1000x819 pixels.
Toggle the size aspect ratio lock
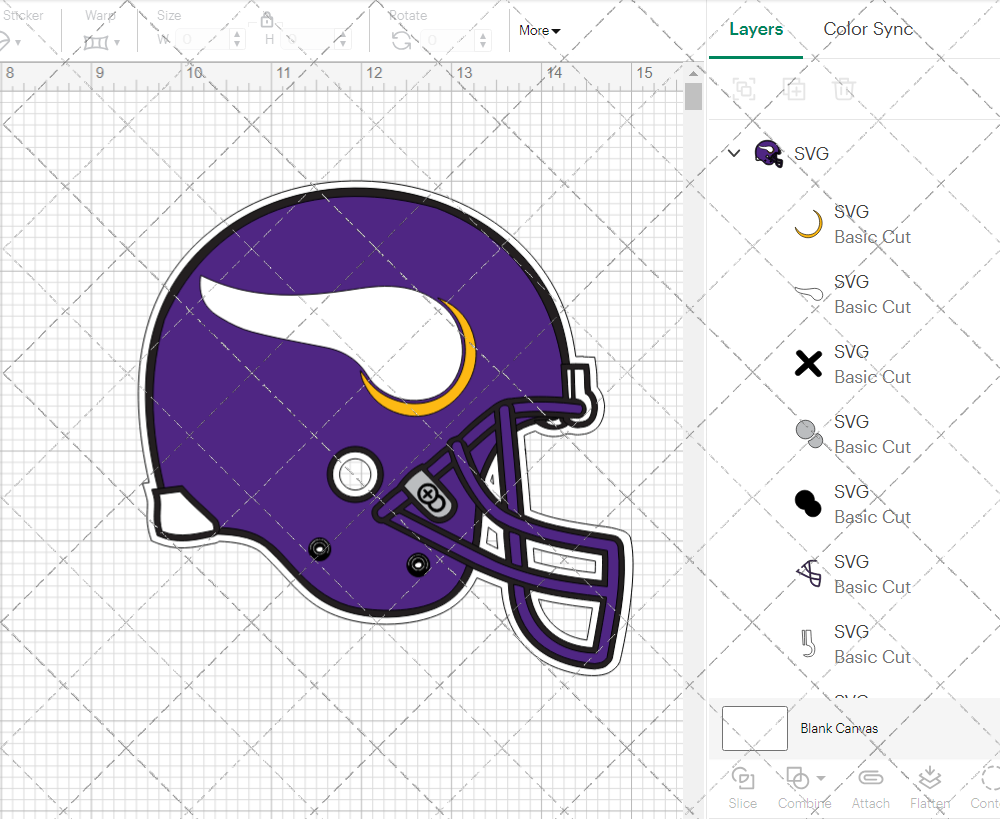pos(267,20)
